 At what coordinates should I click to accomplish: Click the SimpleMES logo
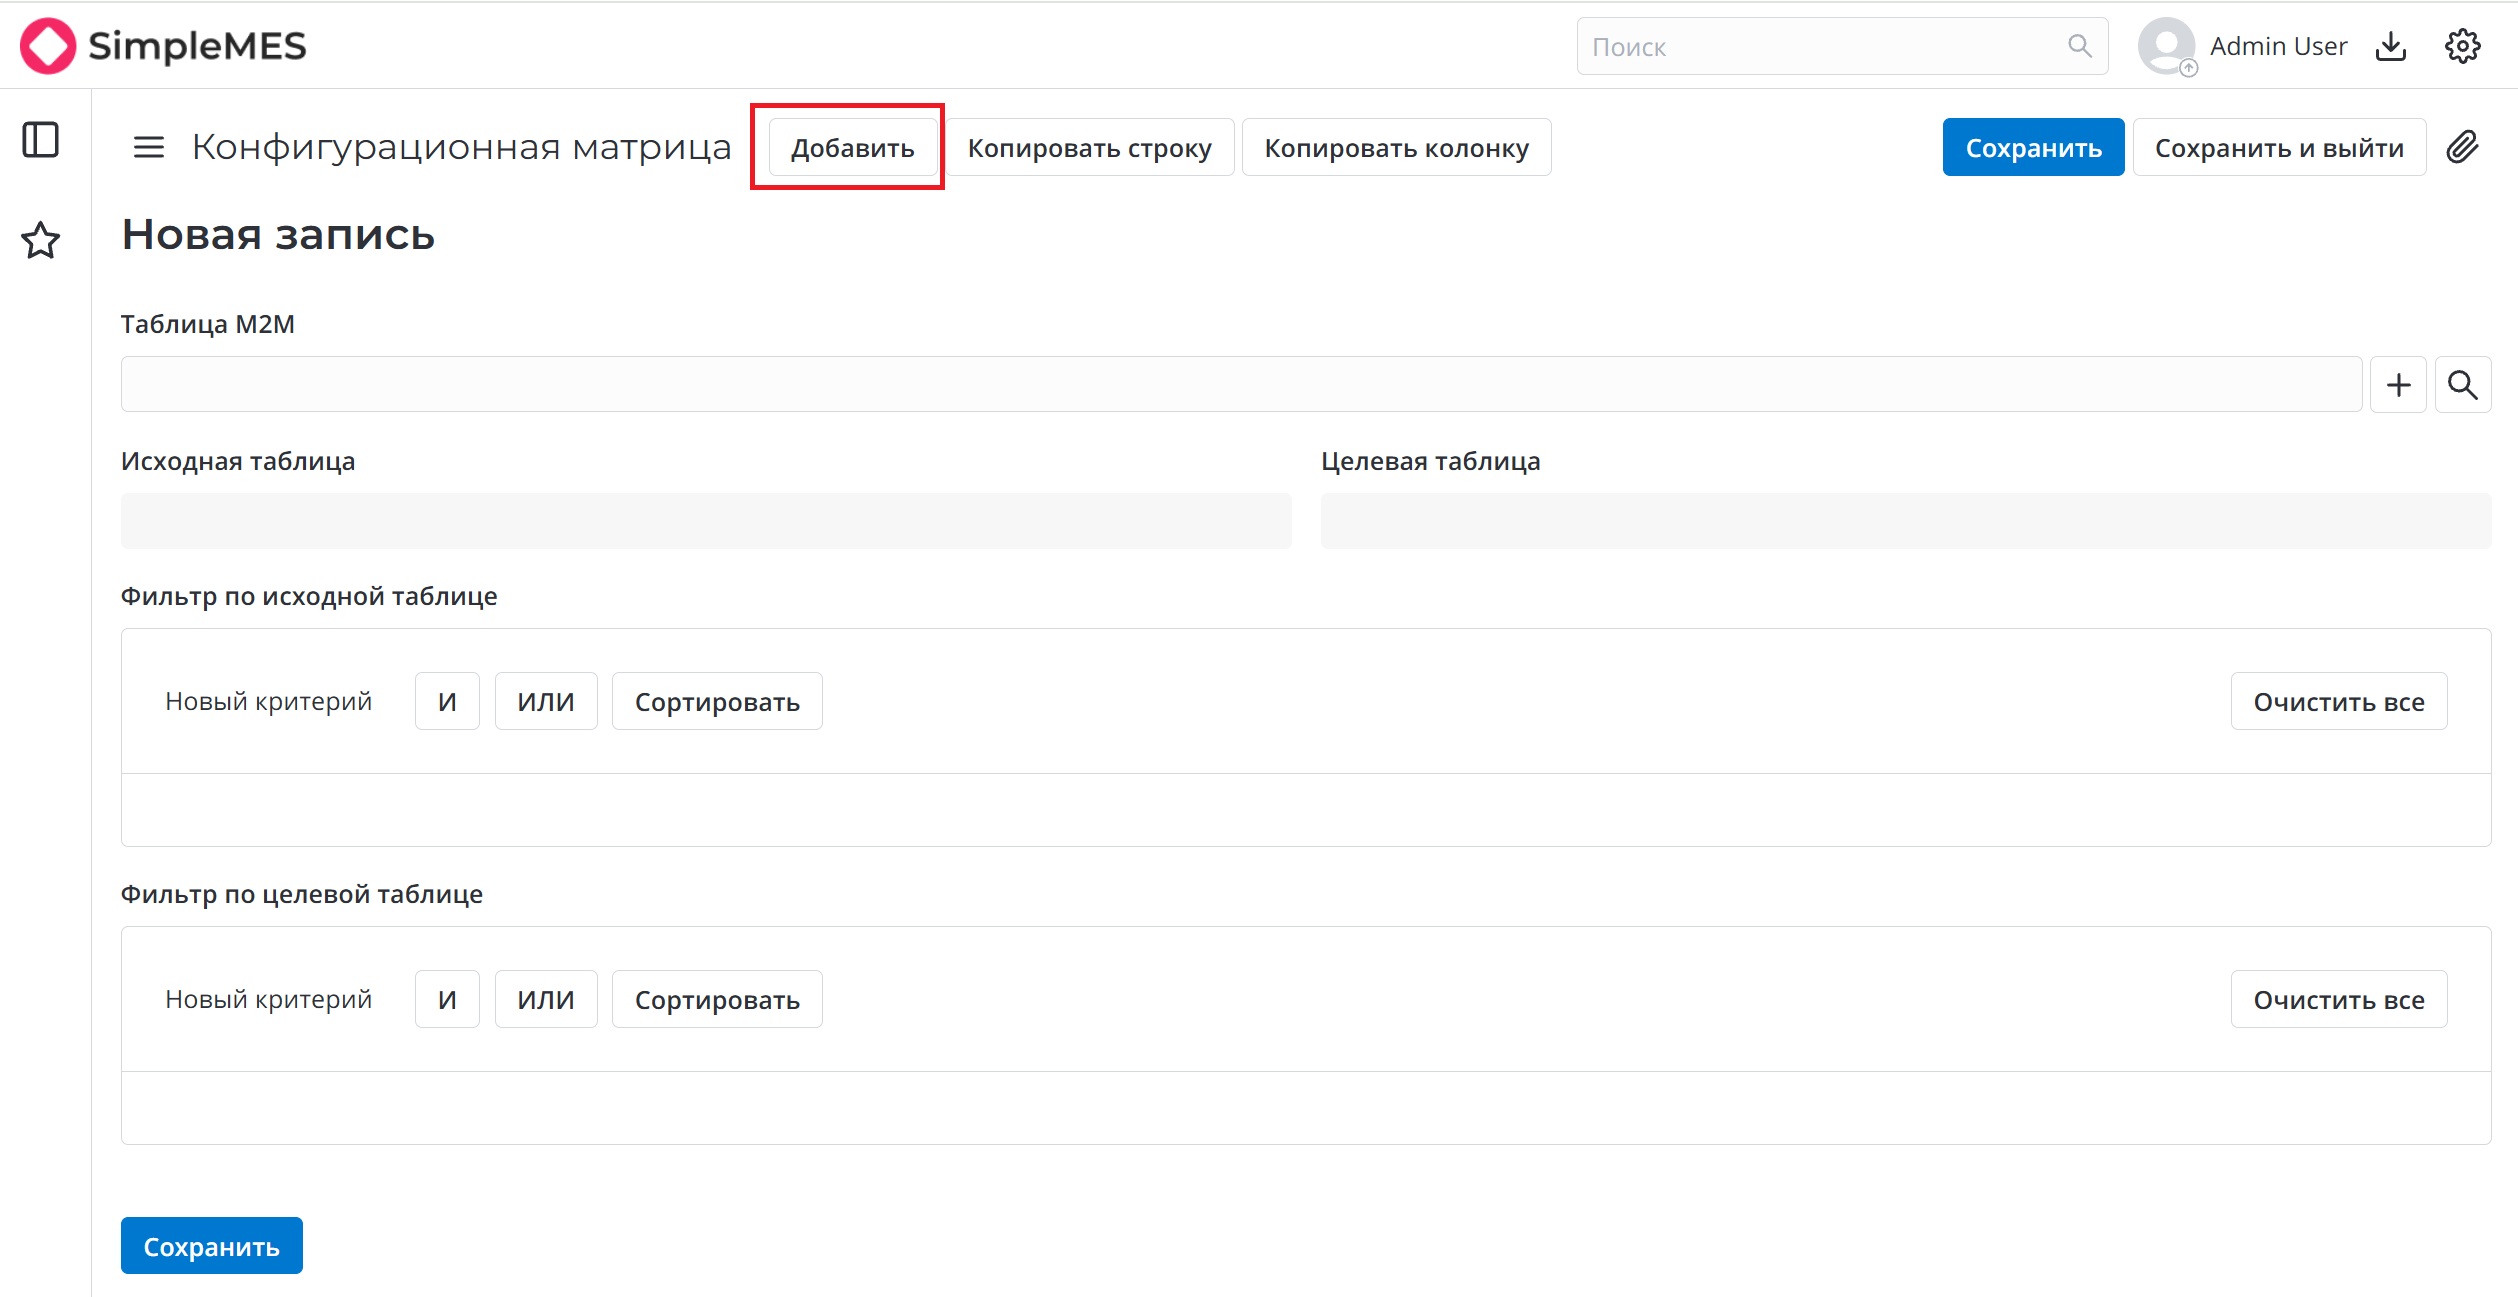point(164,46)
